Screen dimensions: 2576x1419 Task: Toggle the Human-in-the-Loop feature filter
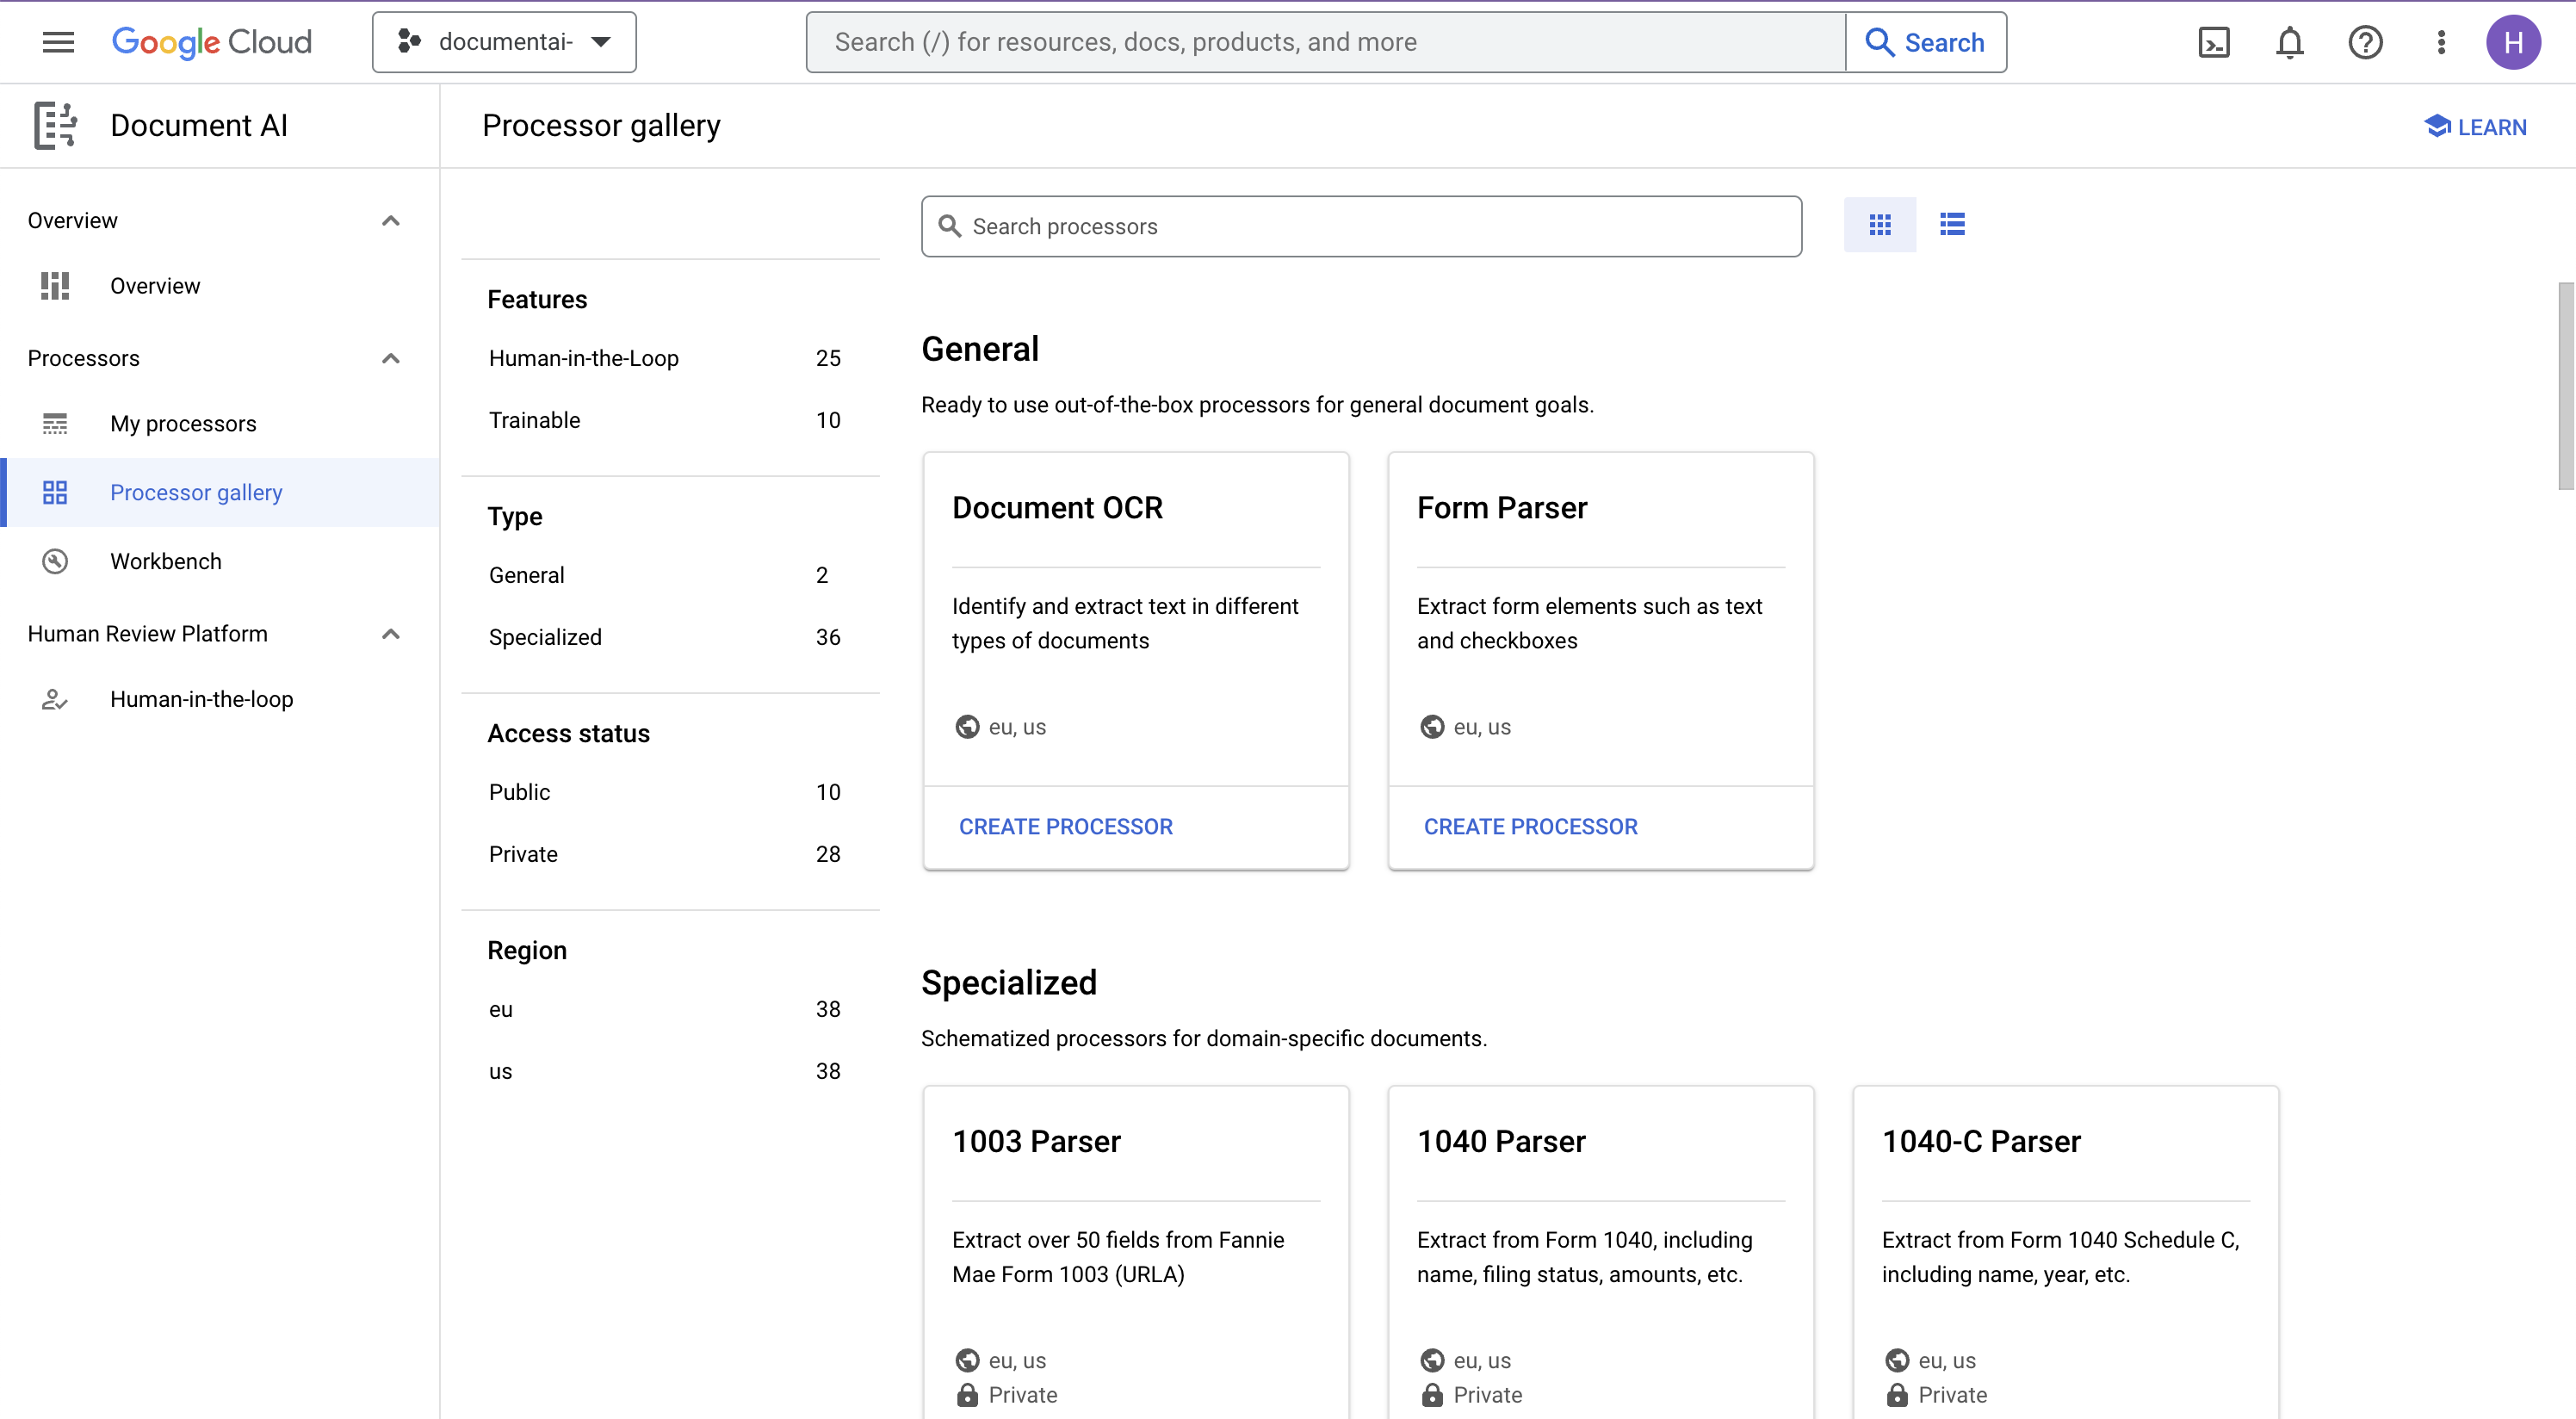tap(584, 358)
